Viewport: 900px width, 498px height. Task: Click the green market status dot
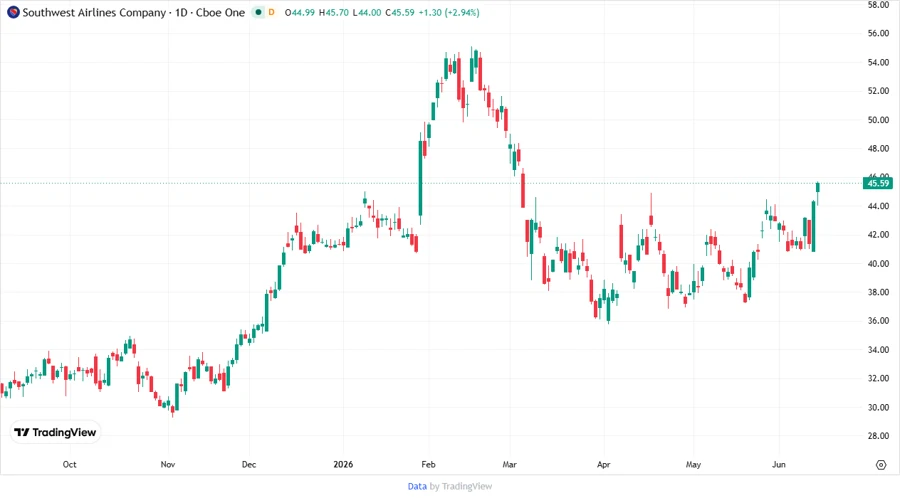pos(258,12)
